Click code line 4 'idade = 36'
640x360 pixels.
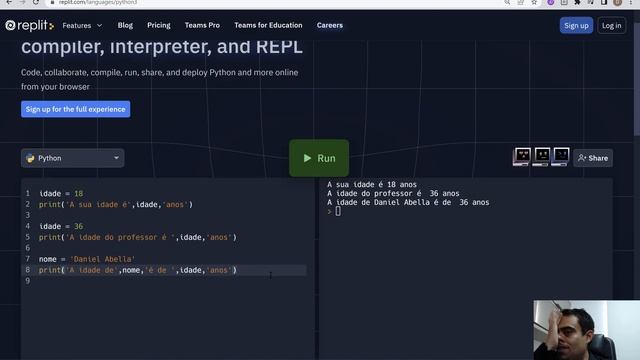coord(61,226)
